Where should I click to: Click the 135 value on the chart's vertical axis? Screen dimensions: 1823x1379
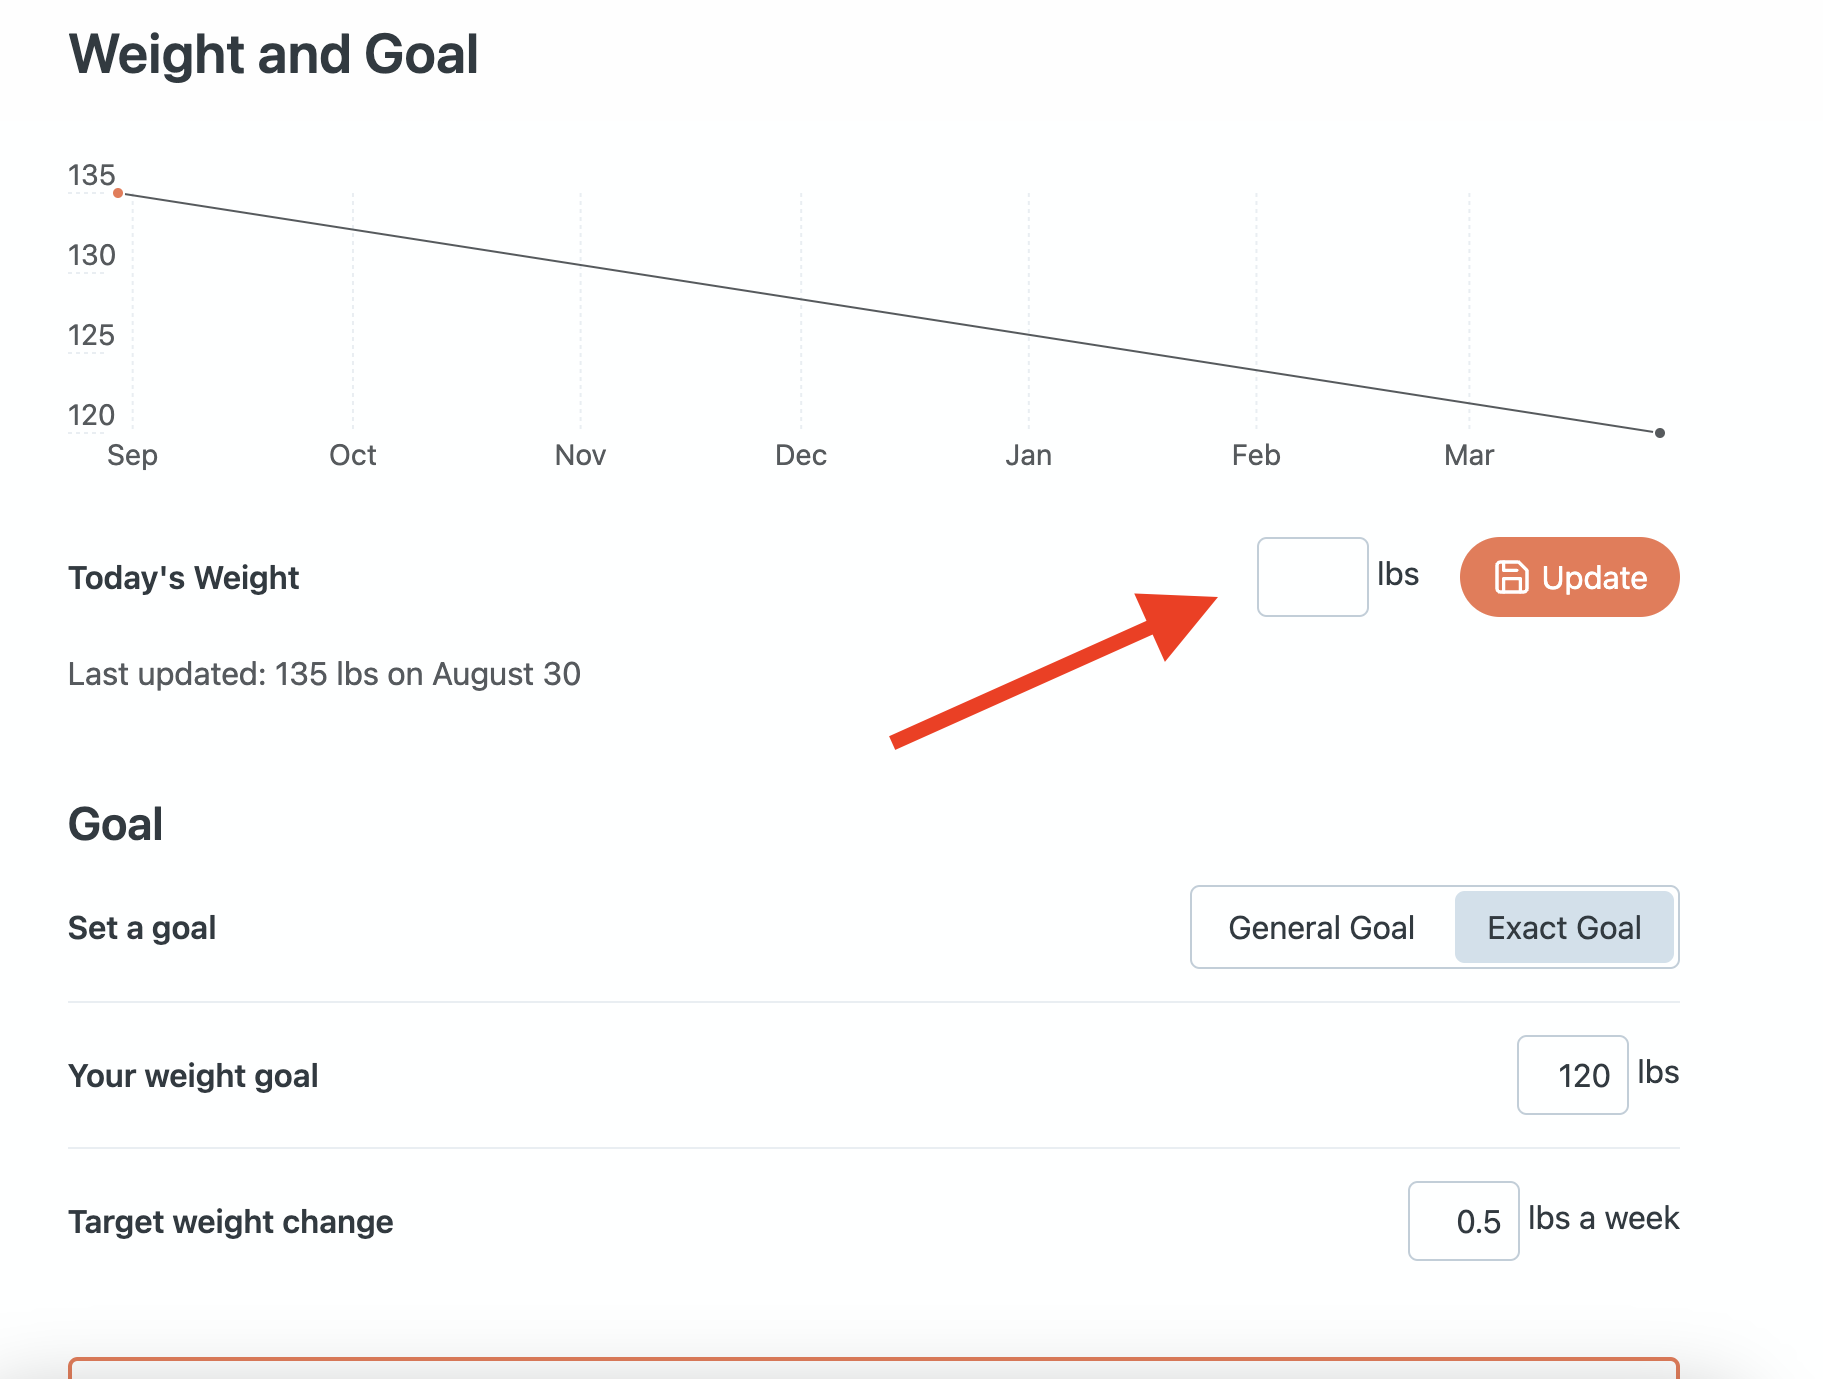(x=91, y=176)
